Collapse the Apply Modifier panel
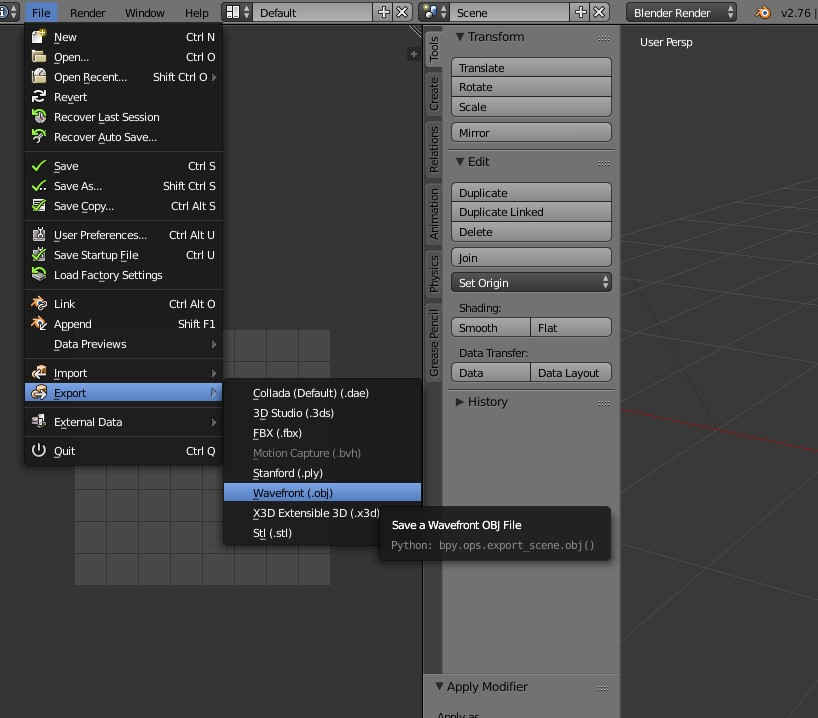Image resolution: width=818 pixels, height=718 pixels. click(439, 686)
